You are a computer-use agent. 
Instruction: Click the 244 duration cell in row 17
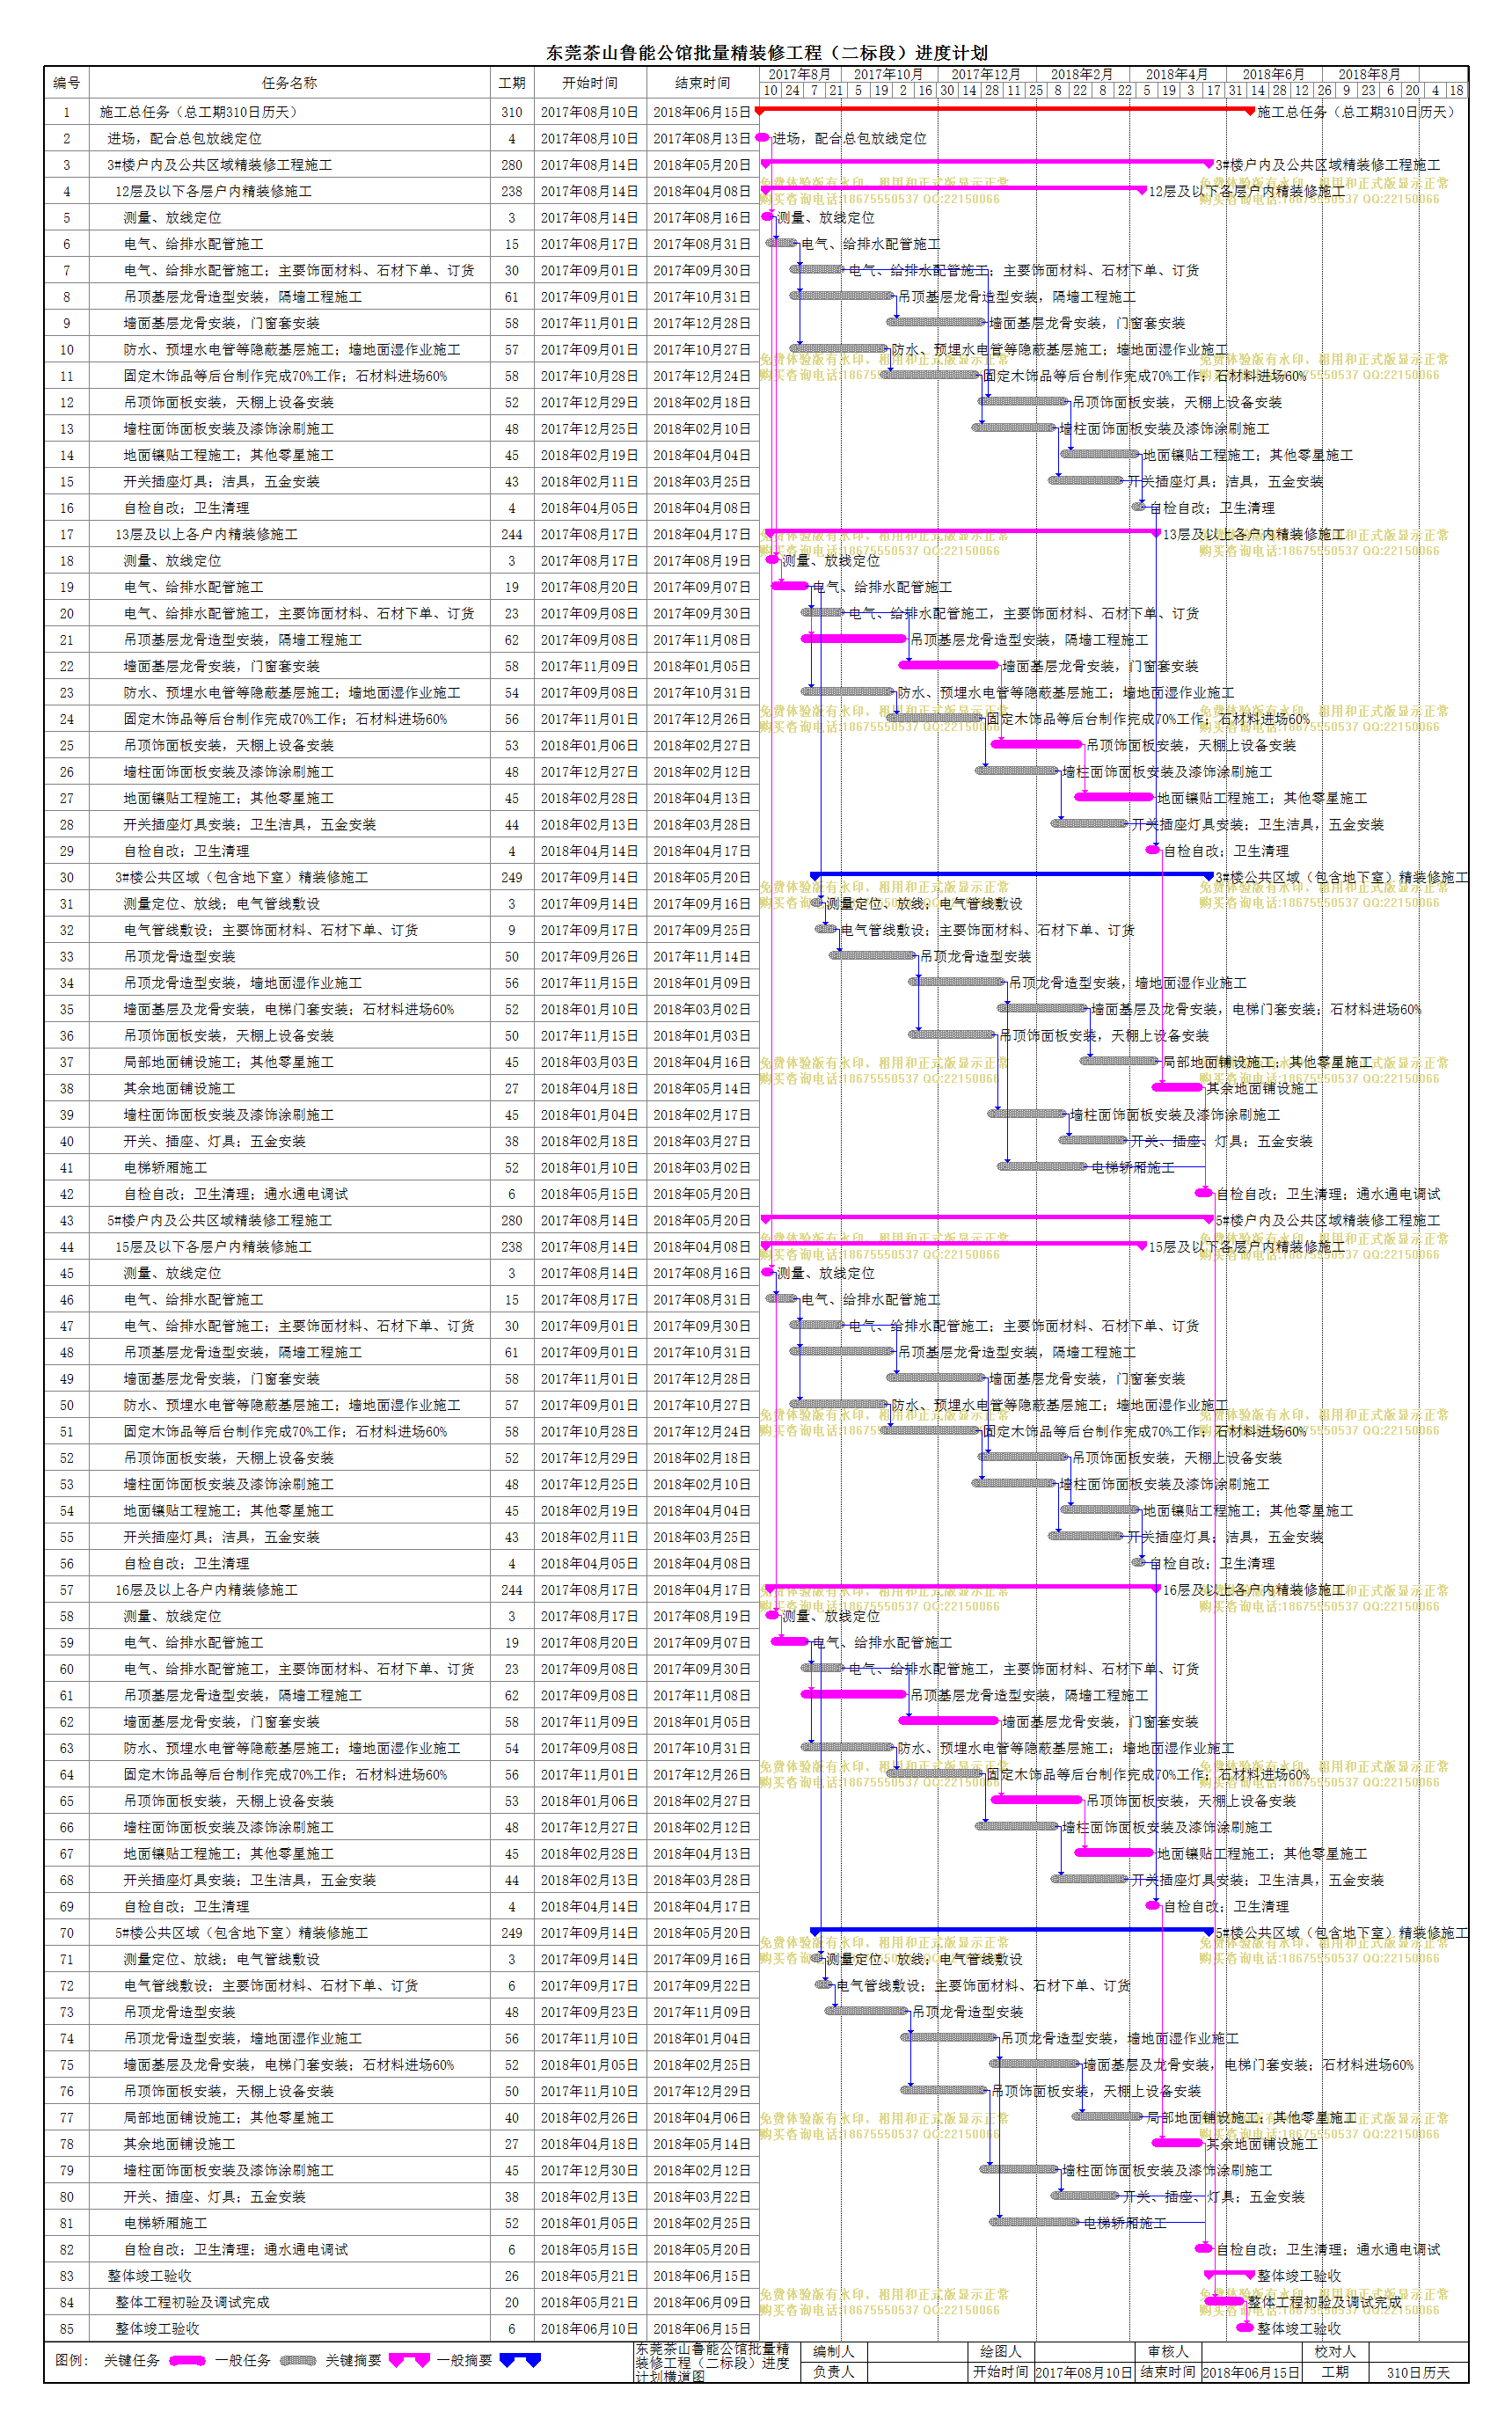512,534
